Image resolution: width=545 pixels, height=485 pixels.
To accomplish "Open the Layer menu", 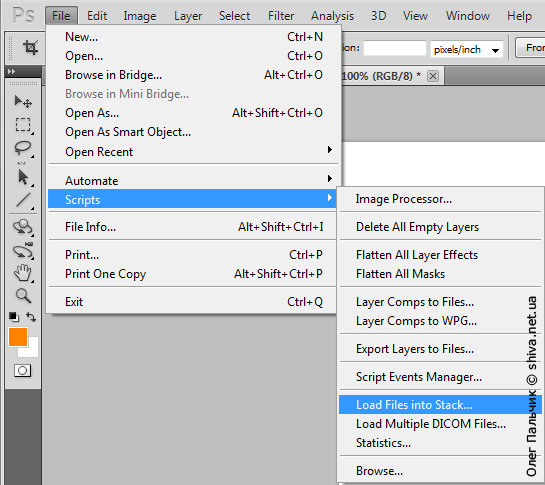I will pyautogui.click(x=188, y=16).
